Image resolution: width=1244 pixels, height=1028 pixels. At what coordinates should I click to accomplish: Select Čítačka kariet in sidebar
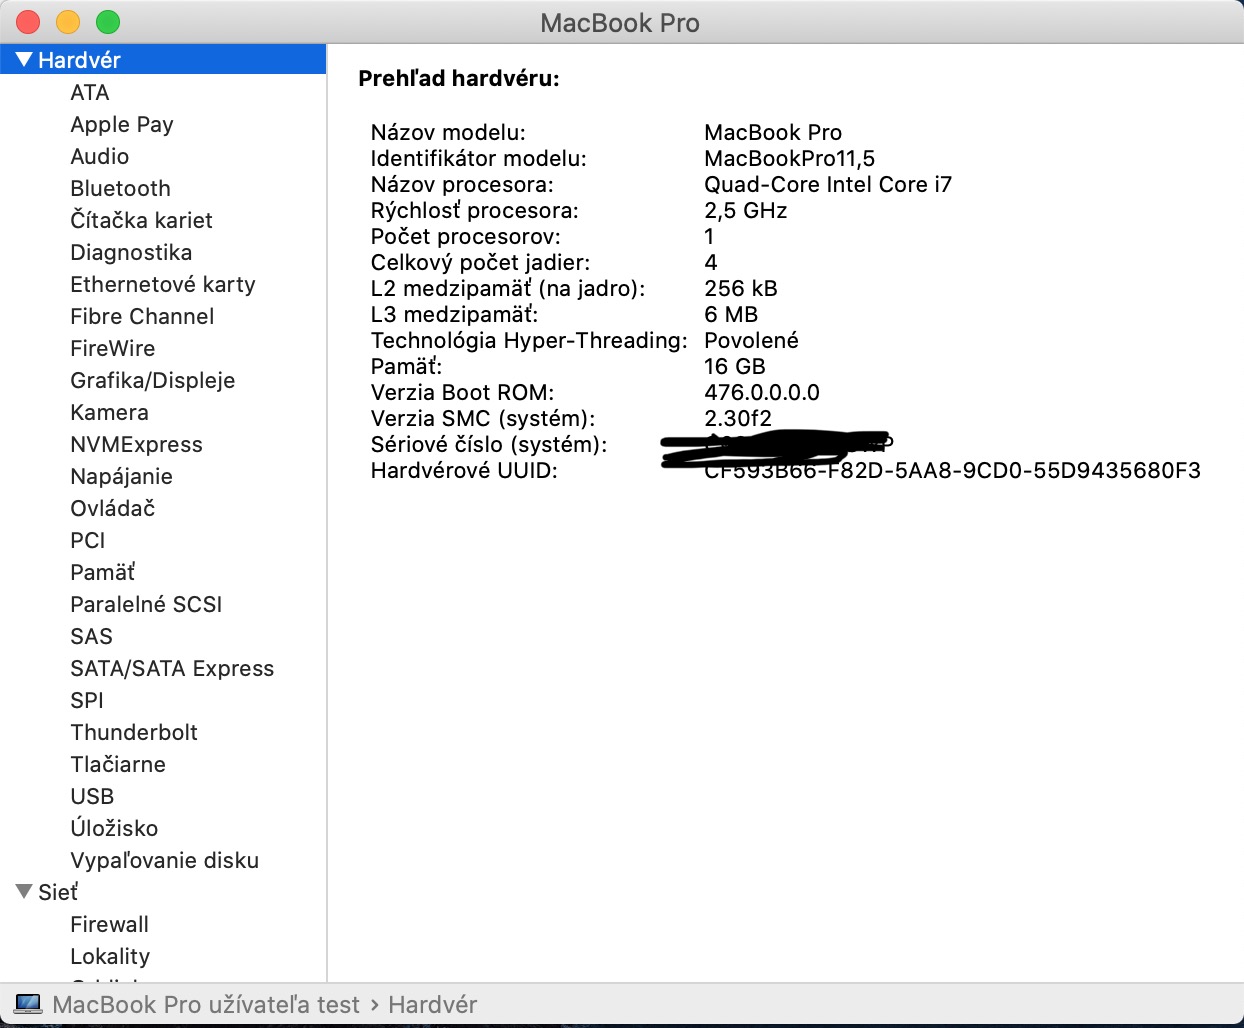tap(141, 220)
